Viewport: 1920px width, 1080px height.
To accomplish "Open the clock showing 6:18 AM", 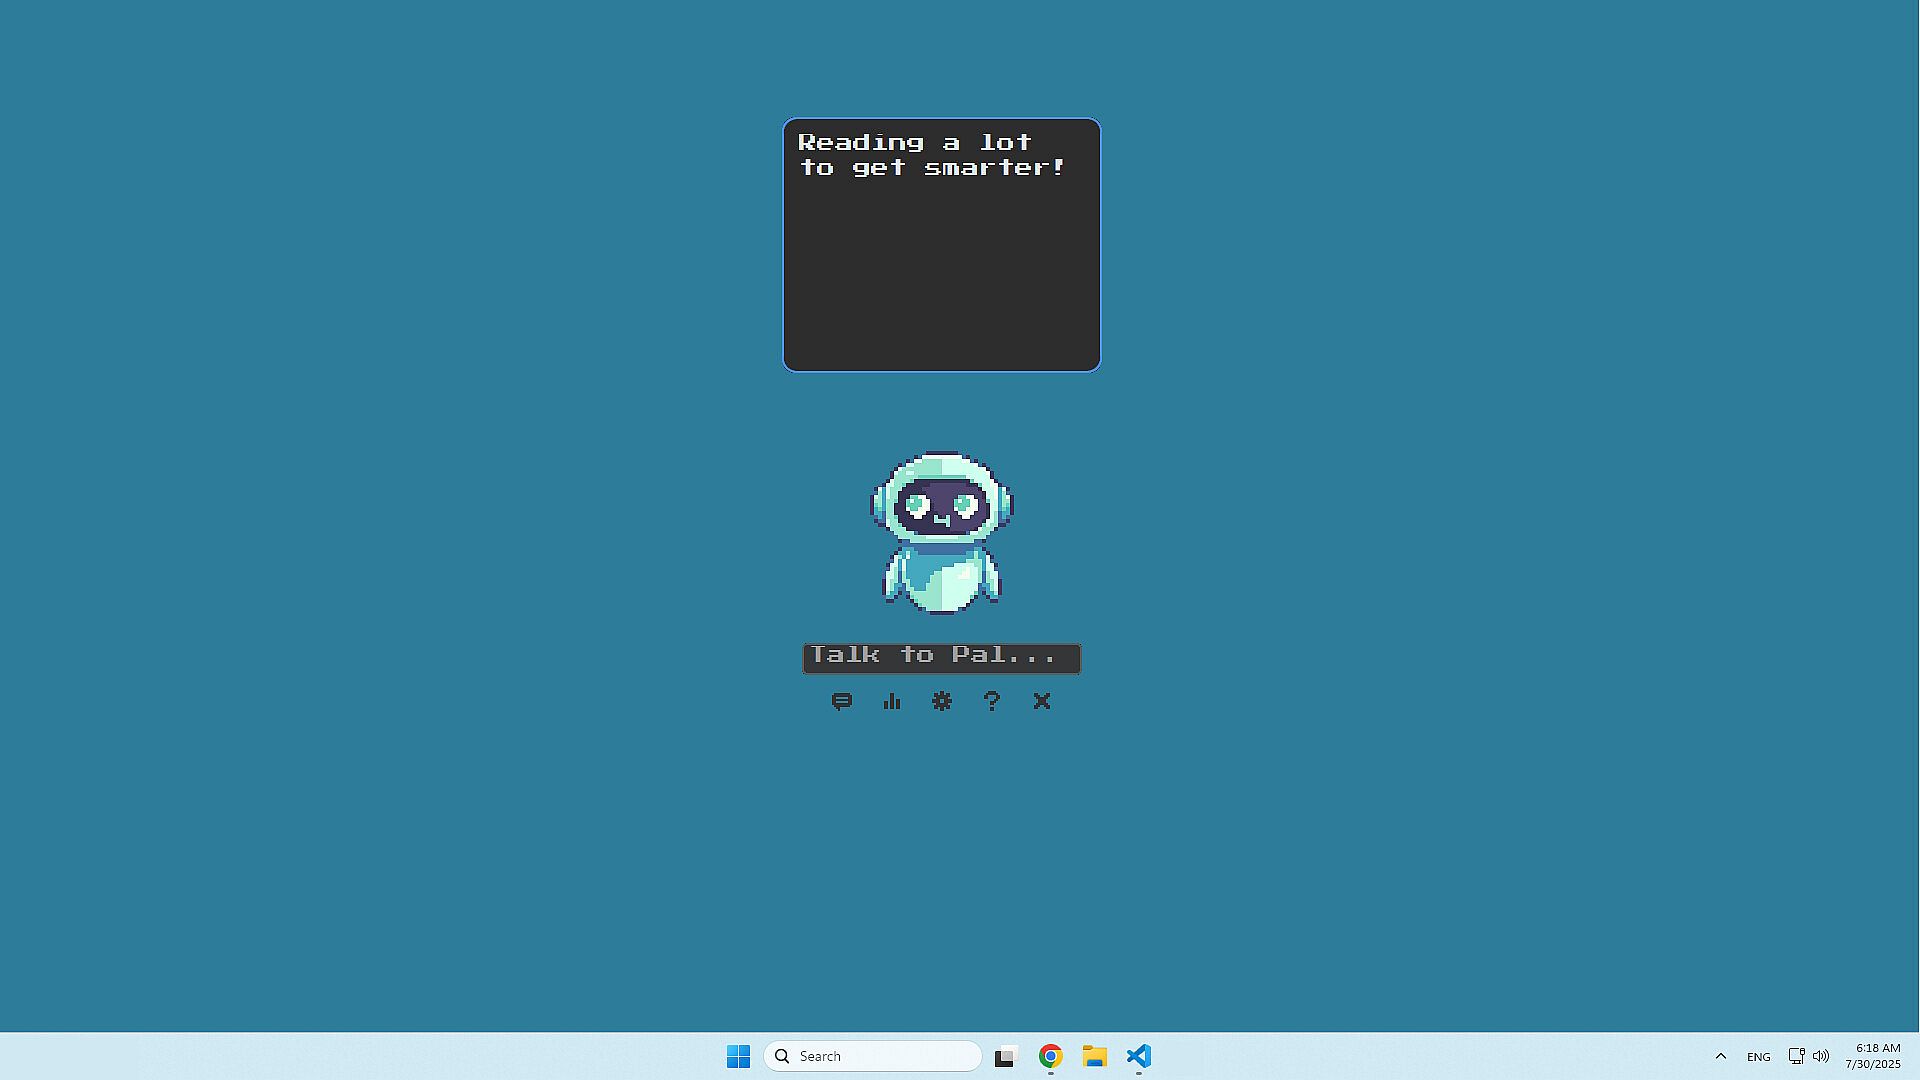I will click(1873, 1056).
